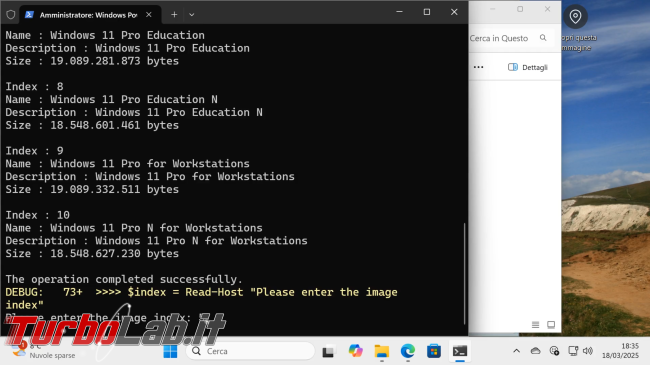650x365 pixels.
Task: Open File Explorer from the taskbar
Action: 382,351
